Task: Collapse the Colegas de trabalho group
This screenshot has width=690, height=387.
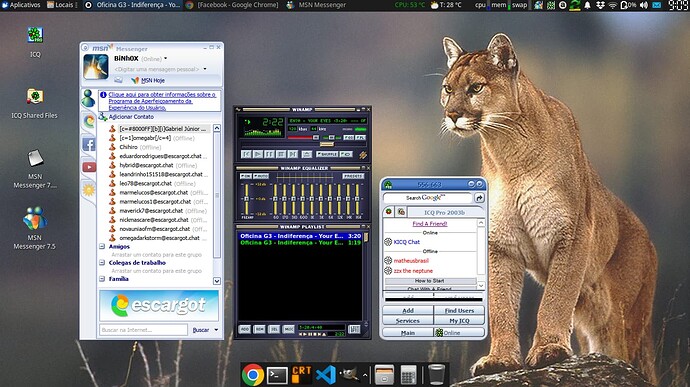Action: pos(102,263)
